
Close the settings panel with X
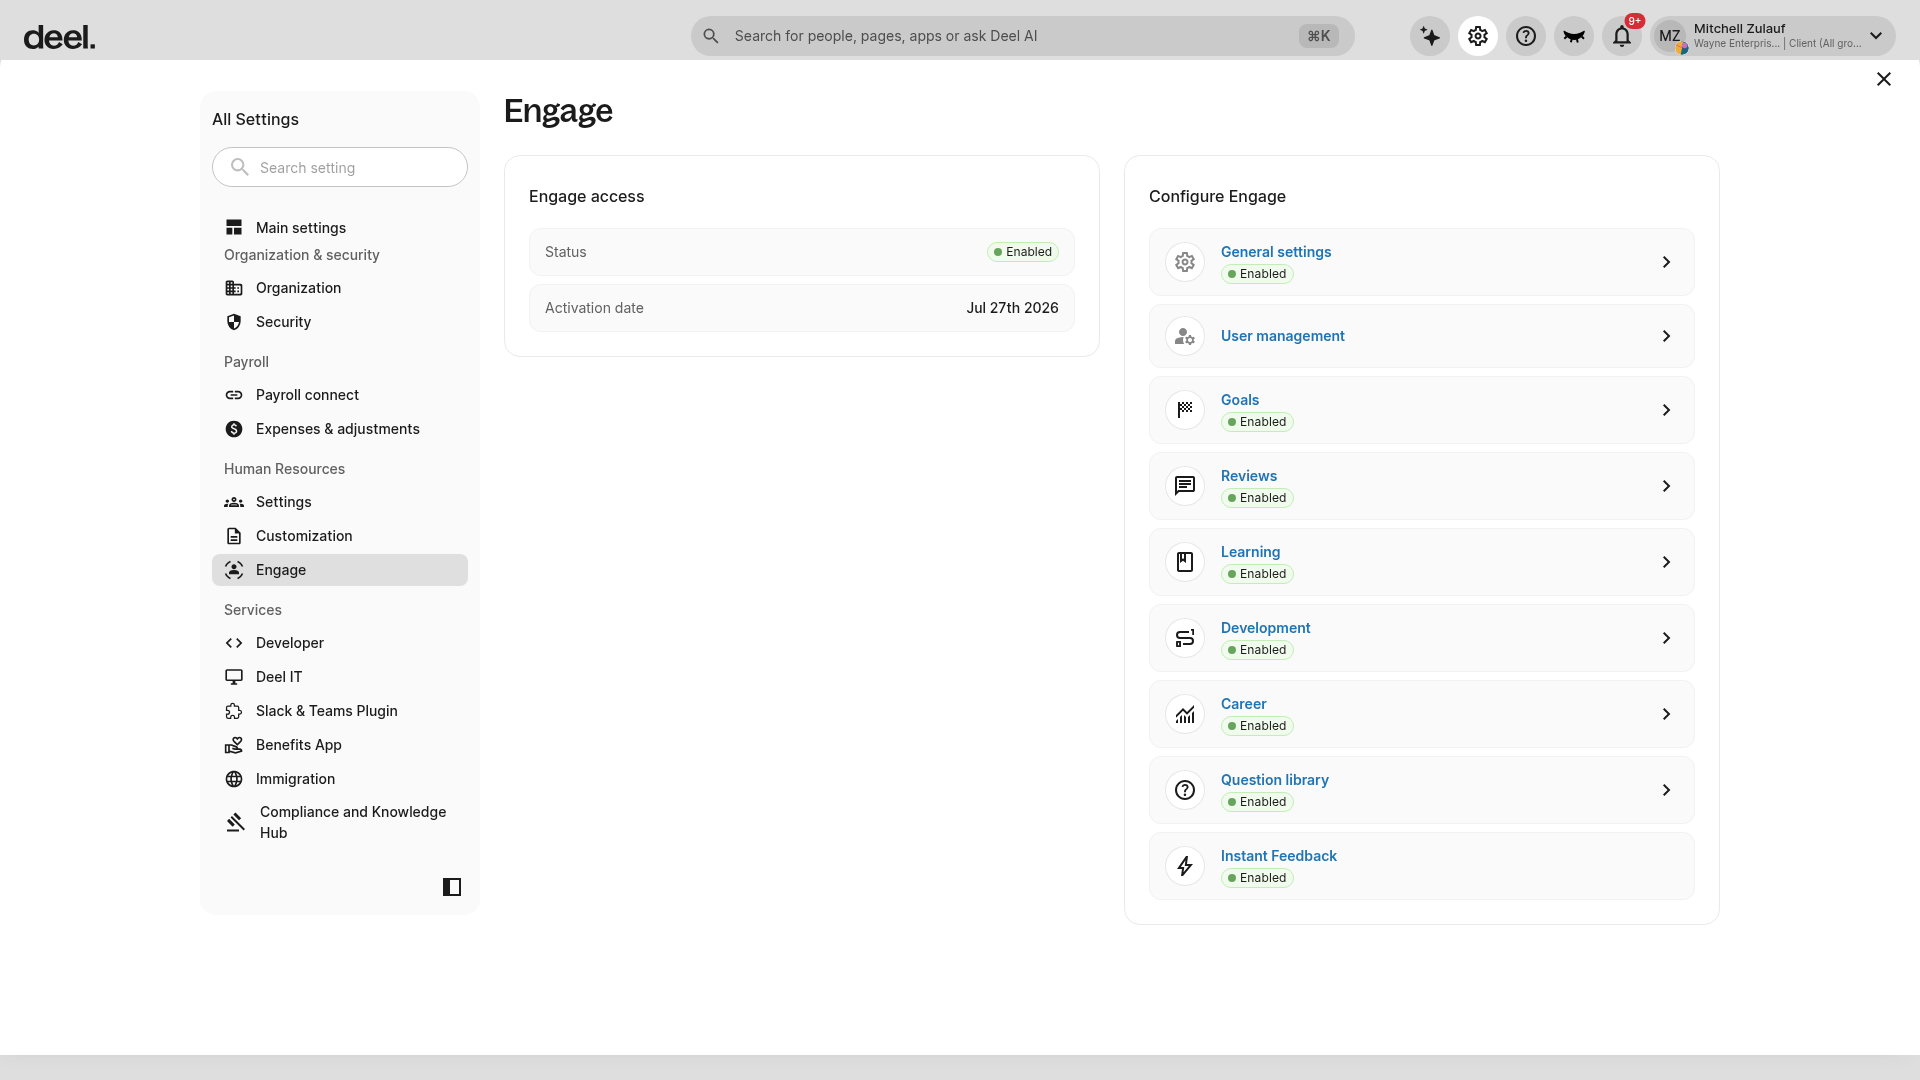tap(1884, 79)
